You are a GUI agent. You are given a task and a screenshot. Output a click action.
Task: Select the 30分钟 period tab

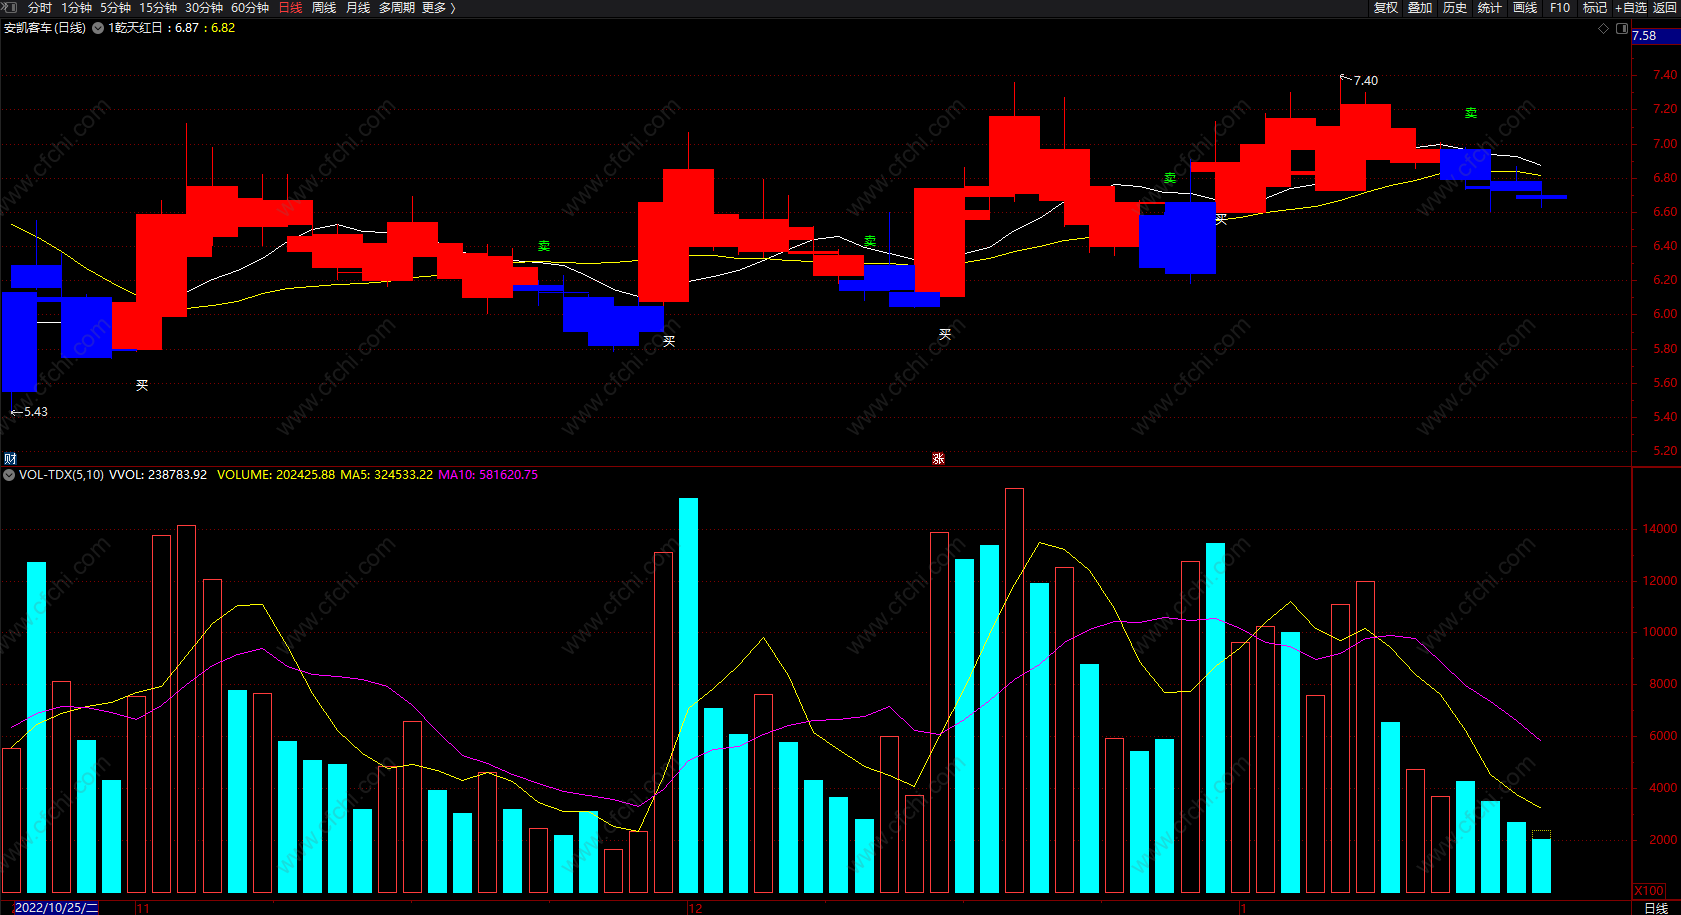click(x=204, y=8)
